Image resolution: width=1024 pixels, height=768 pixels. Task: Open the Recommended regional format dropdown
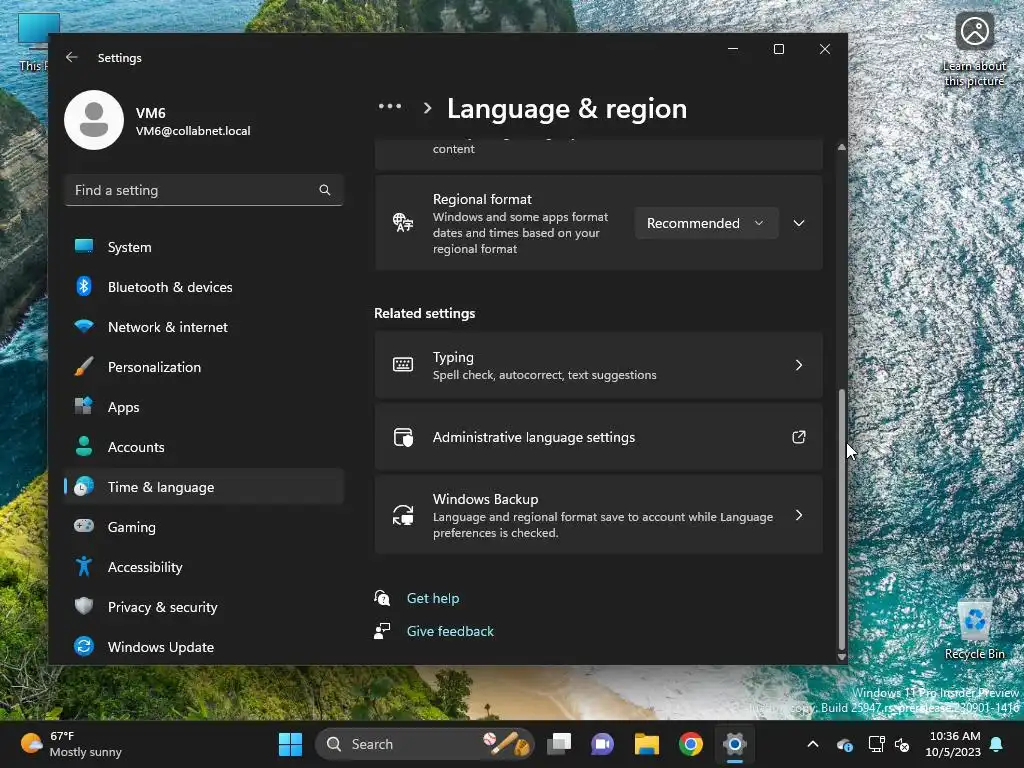pyautogui.click(x=706, y=223)
